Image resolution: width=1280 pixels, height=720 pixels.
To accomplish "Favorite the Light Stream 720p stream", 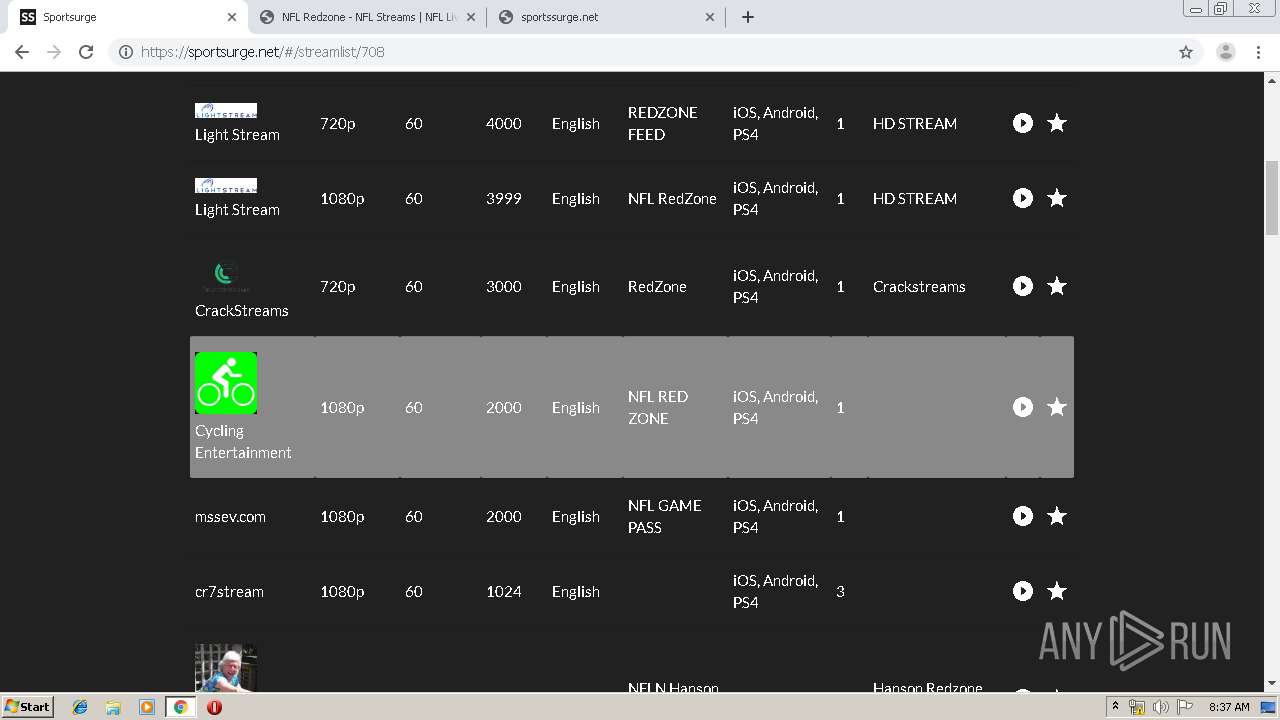I will (1057, 123).
